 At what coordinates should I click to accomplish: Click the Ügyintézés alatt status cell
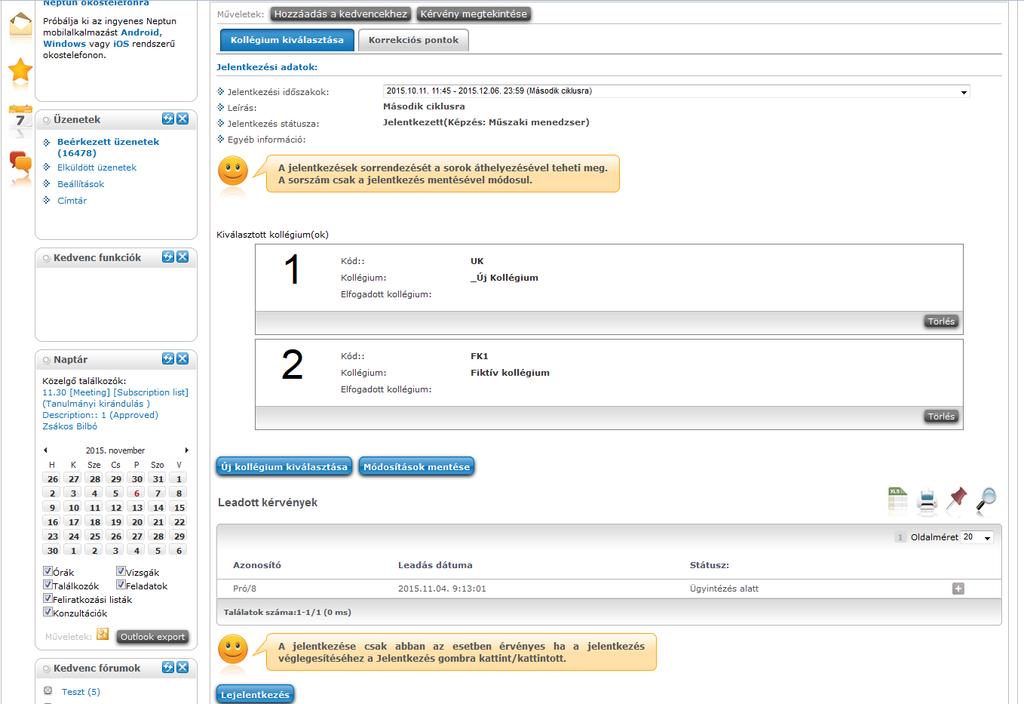pyautogui.click(x=724, y=588)
